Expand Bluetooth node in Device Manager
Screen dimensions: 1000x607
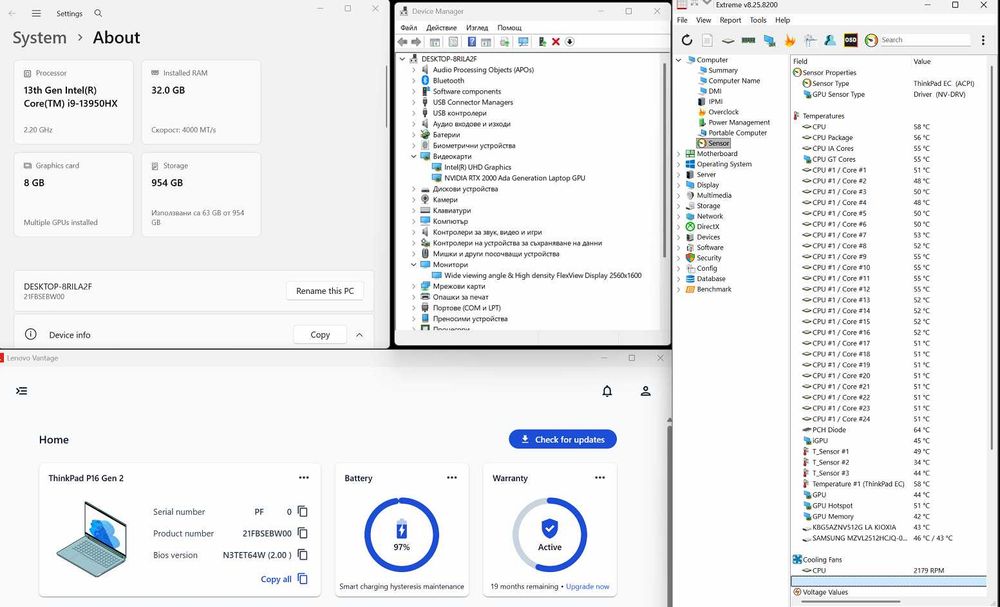coord(413,80)
